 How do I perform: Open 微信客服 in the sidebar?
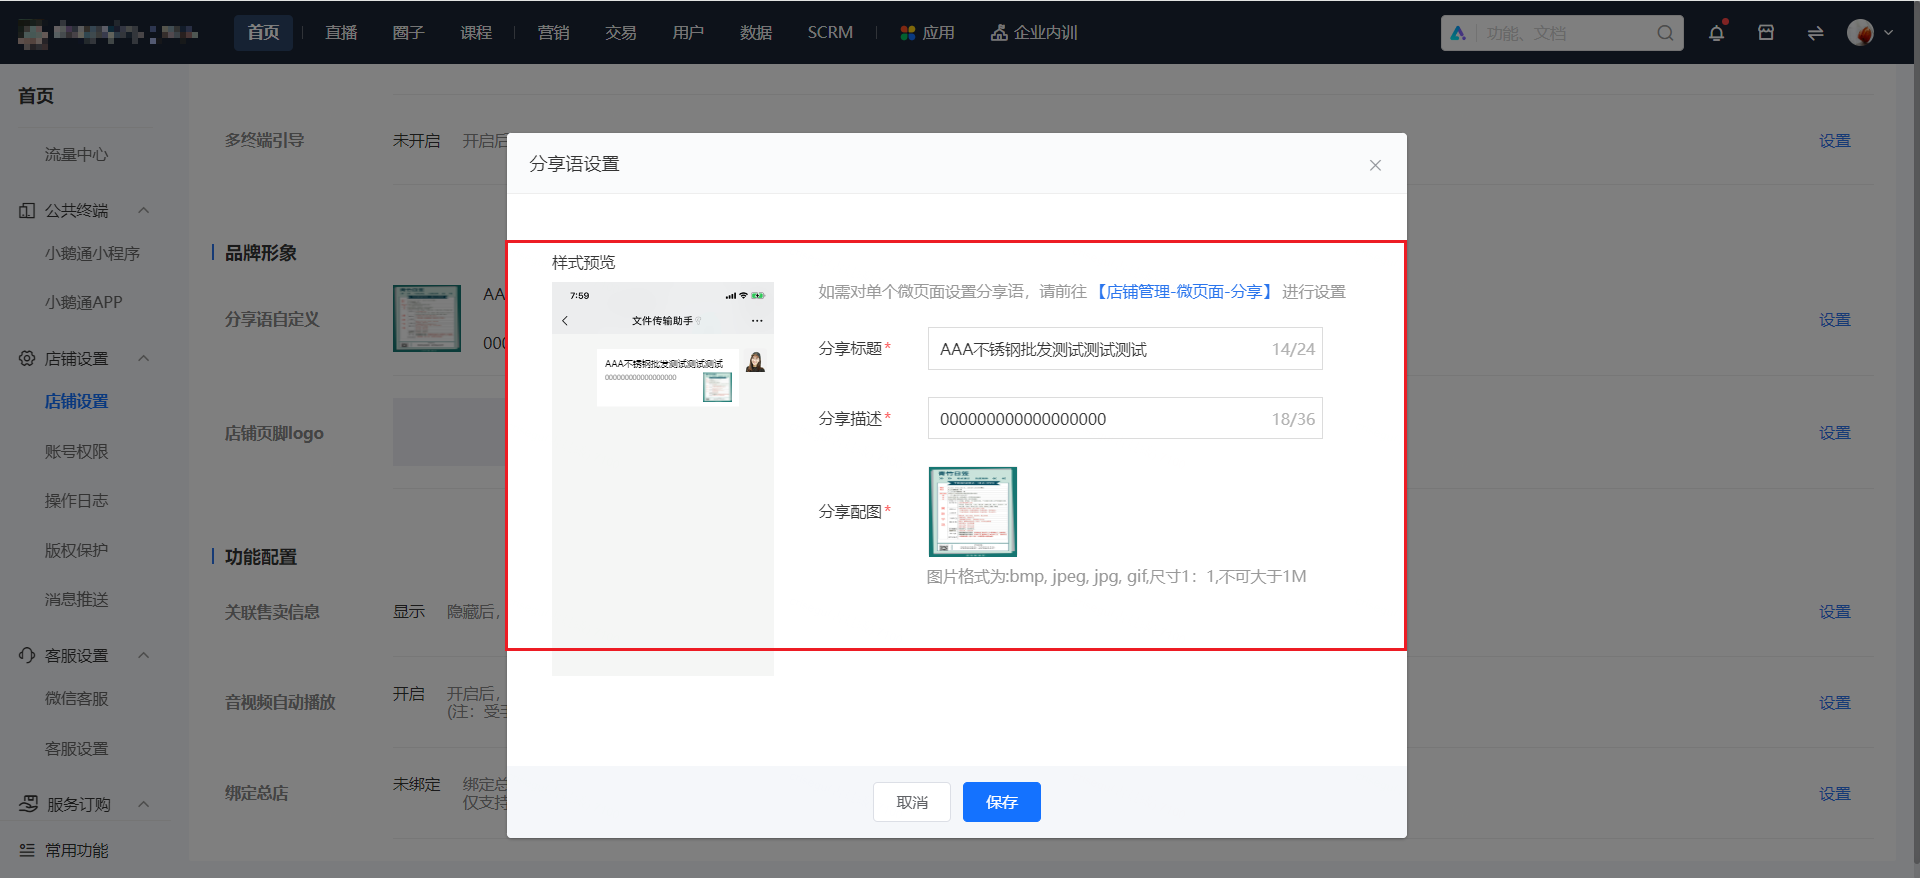click(x=76, y=698)
